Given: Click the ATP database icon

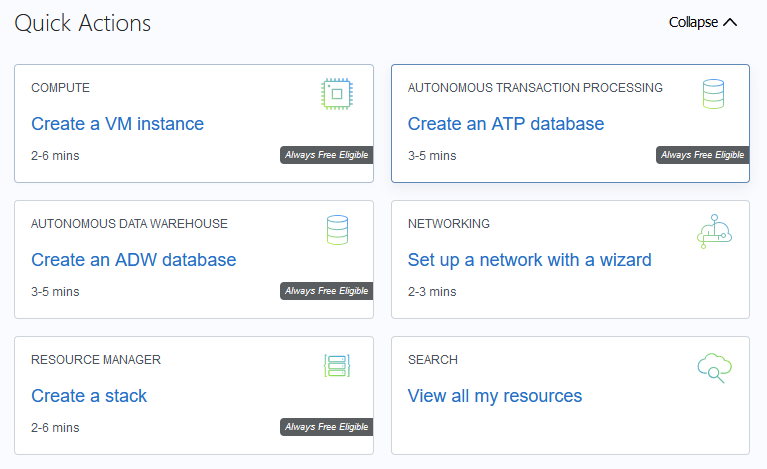Looking at the screenshot, I should [713, 94].
